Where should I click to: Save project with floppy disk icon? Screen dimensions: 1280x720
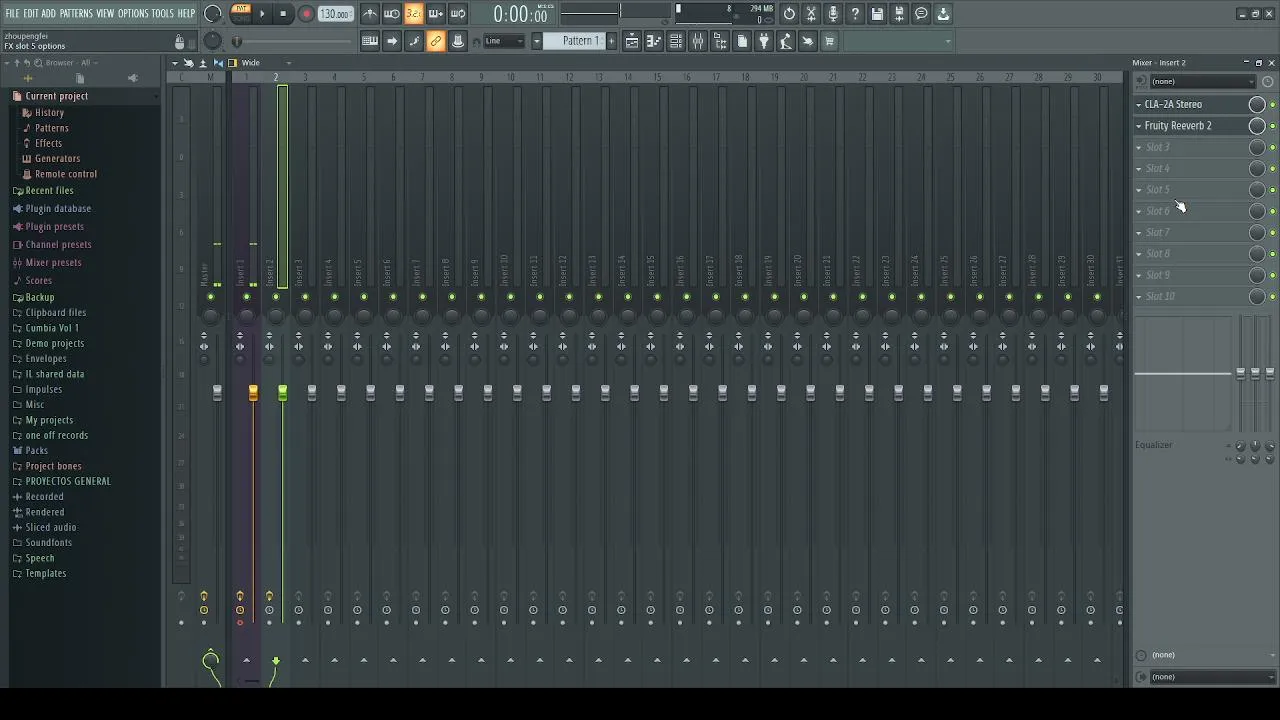877,14
